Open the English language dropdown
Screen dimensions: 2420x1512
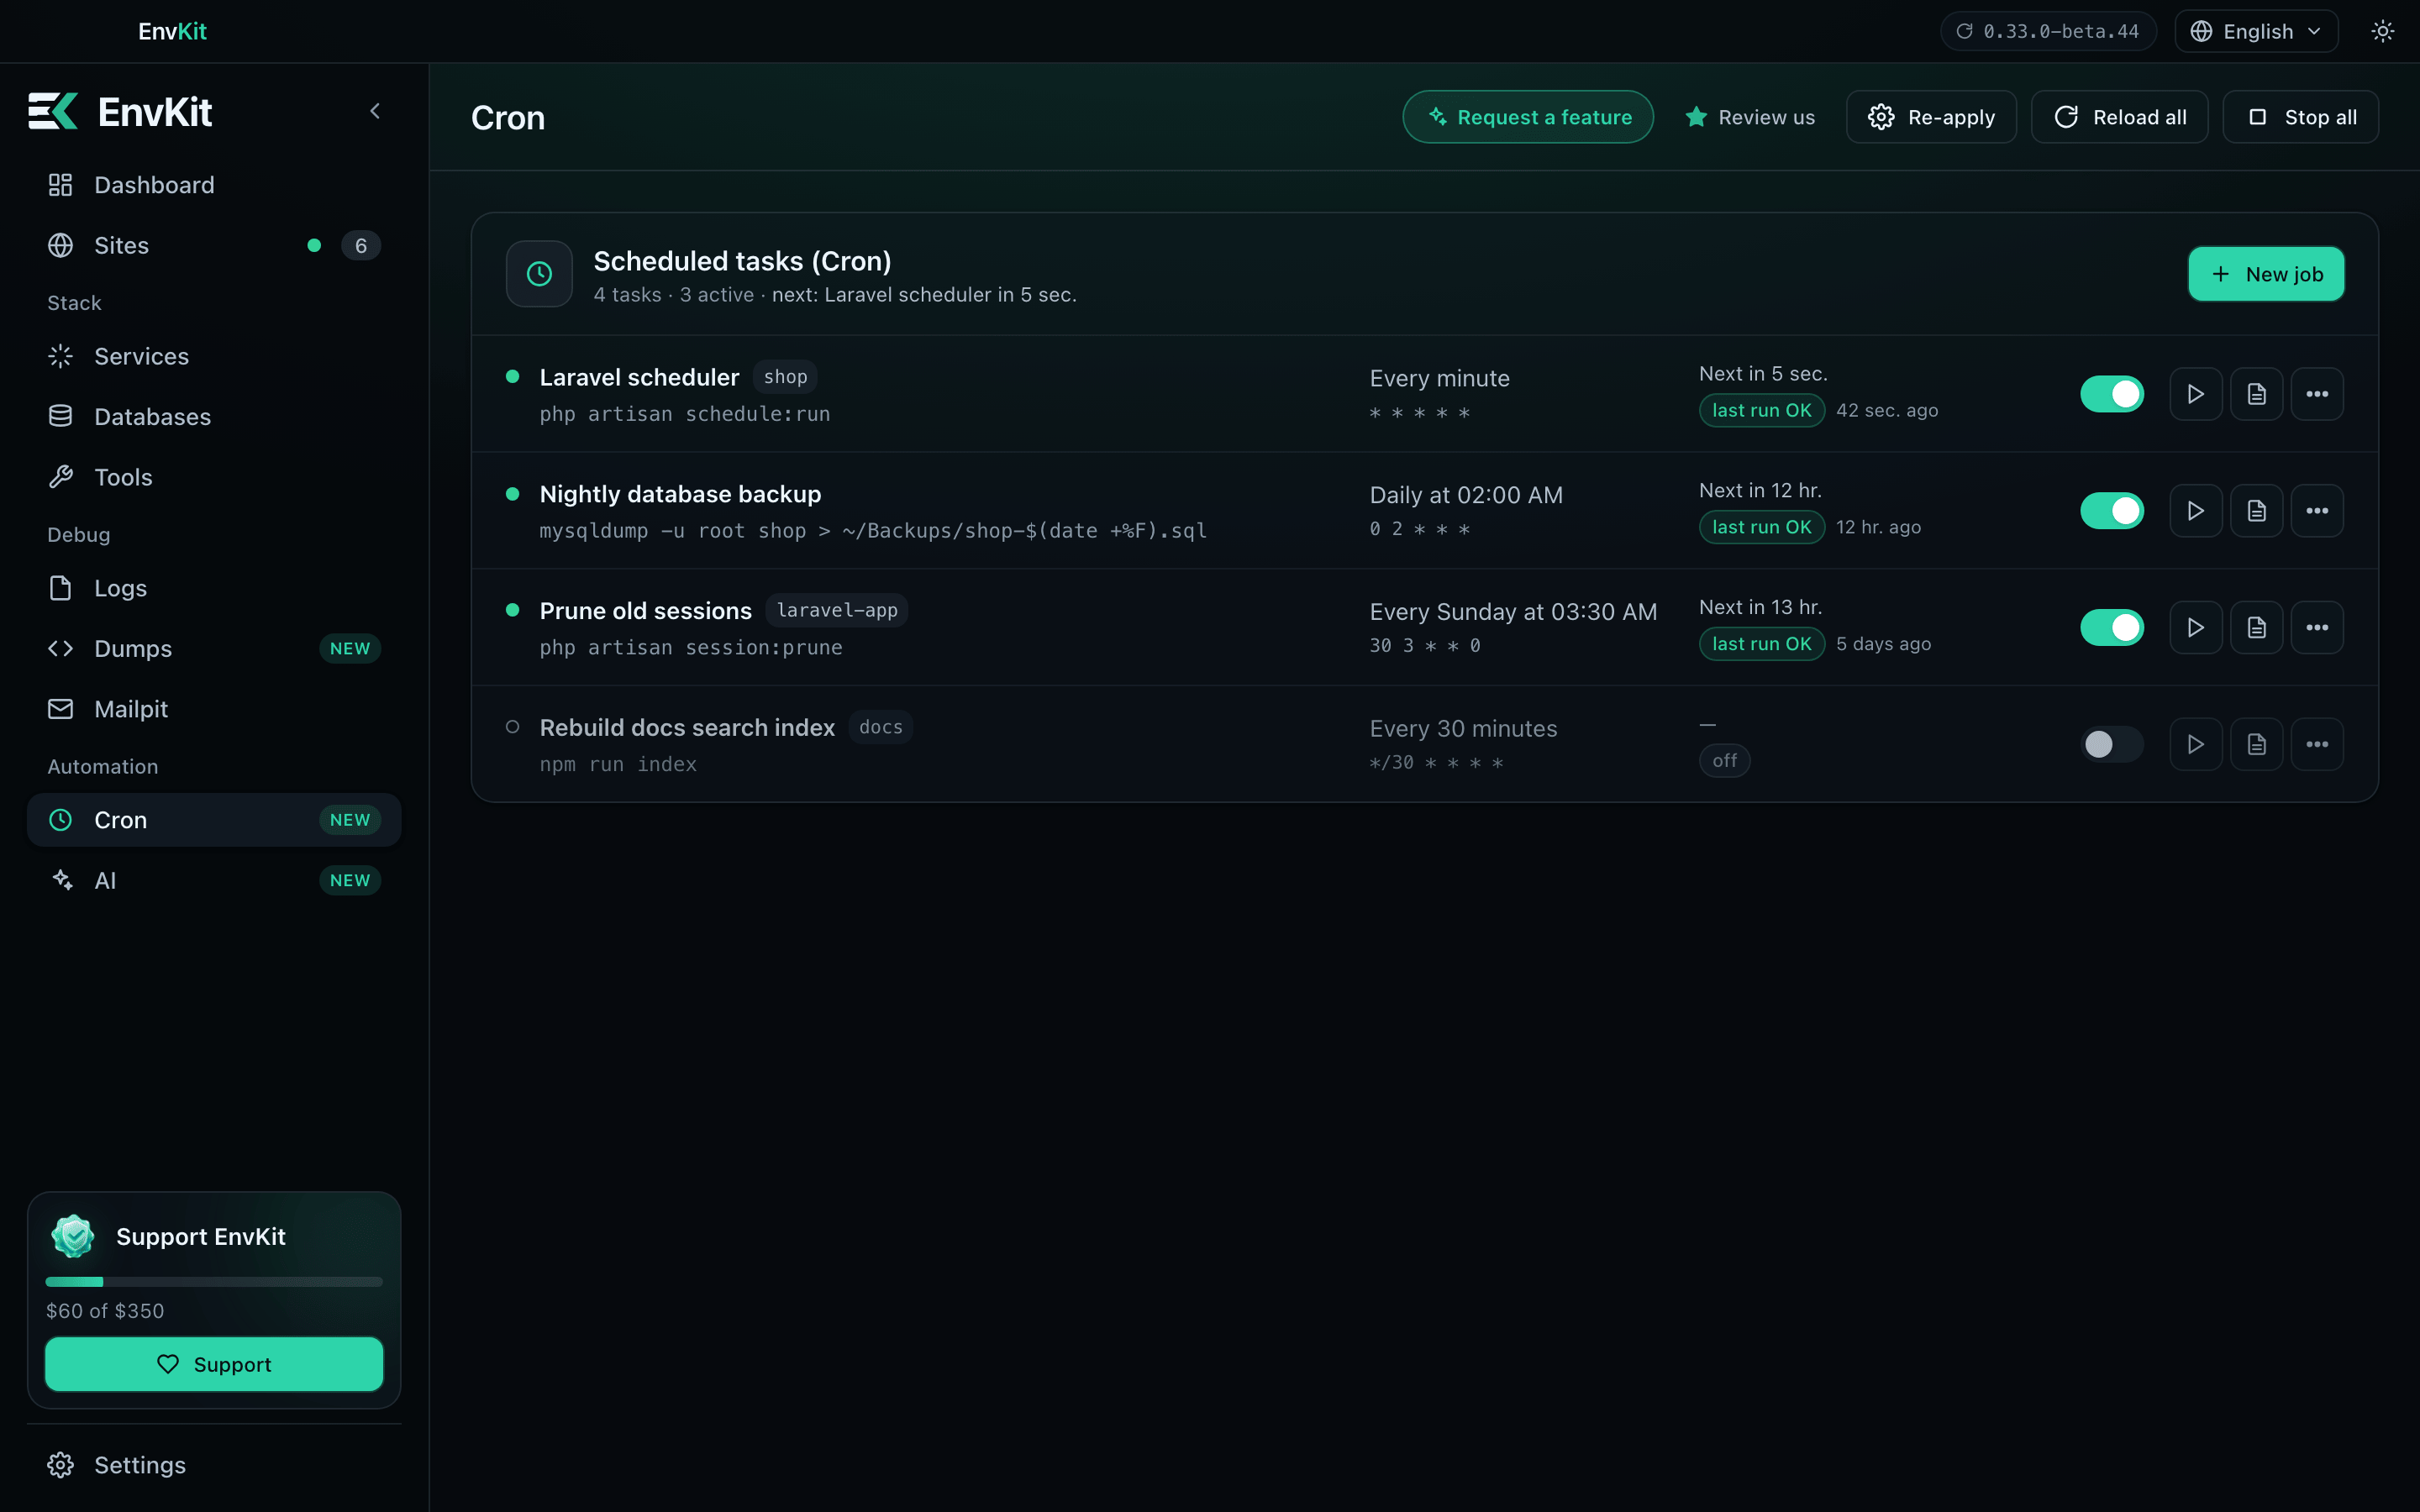click(2256, 31)
